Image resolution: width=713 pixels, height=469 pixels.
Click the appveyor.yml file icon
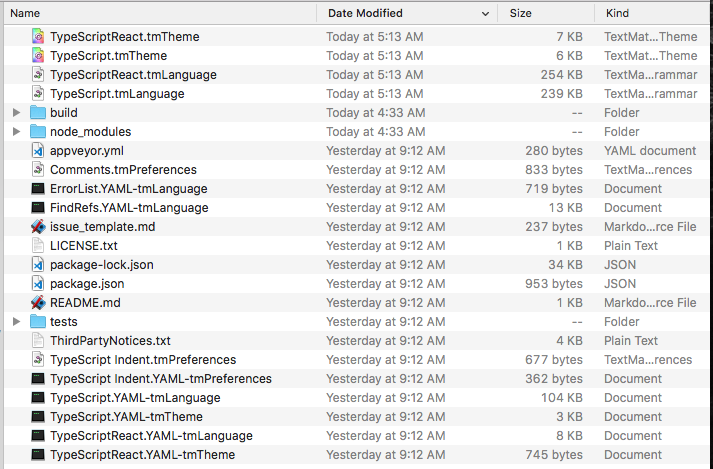(38, 151)
